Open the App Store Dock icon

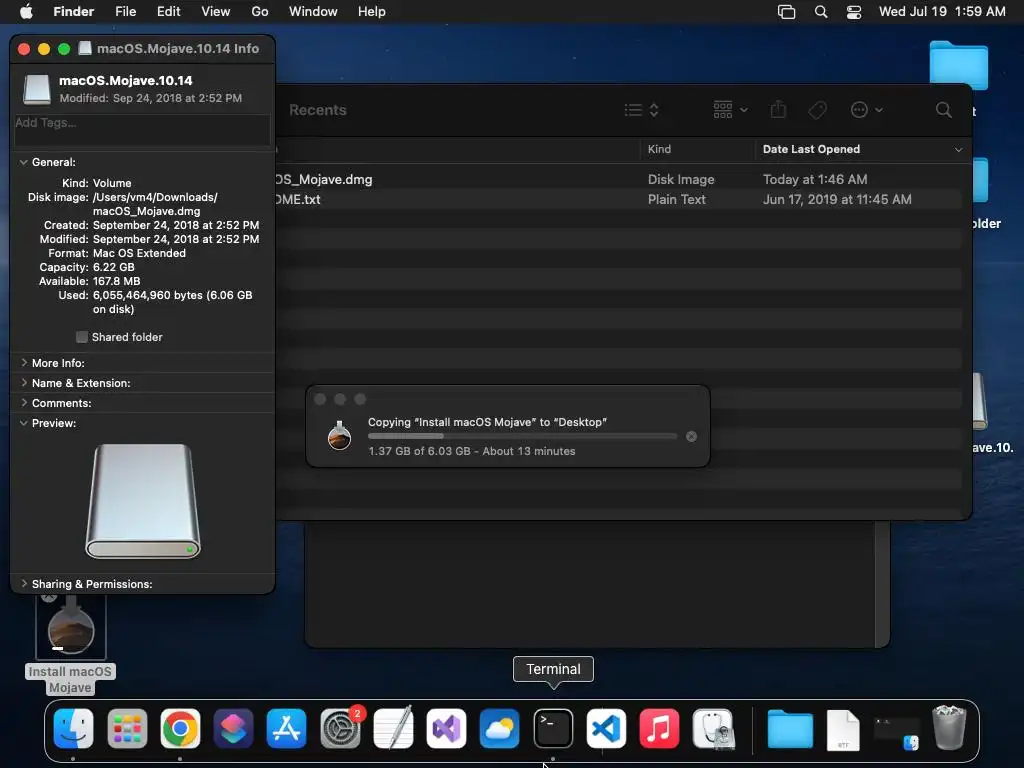coord(287,728)
